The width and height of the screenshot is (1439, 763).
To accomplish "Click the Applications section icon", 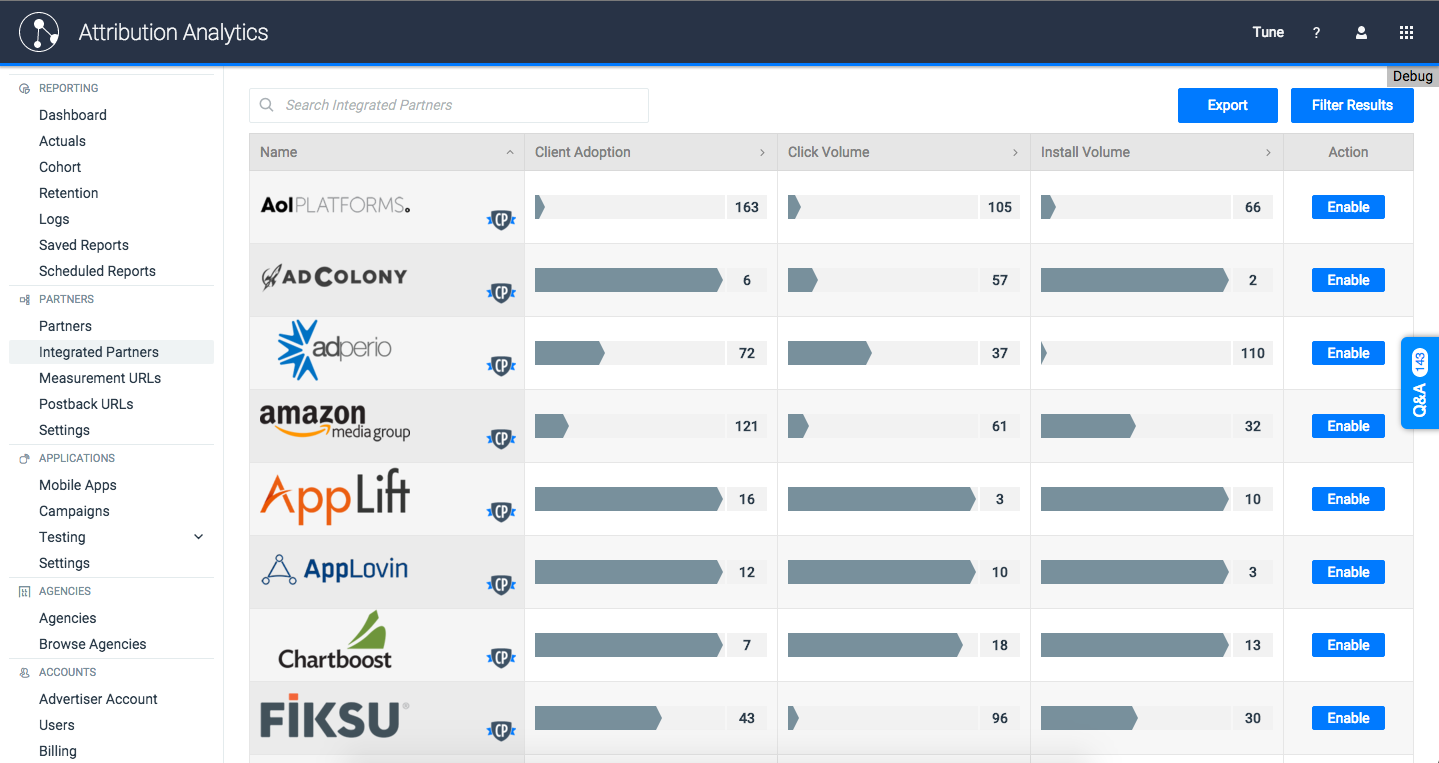I will coord(25,458).
